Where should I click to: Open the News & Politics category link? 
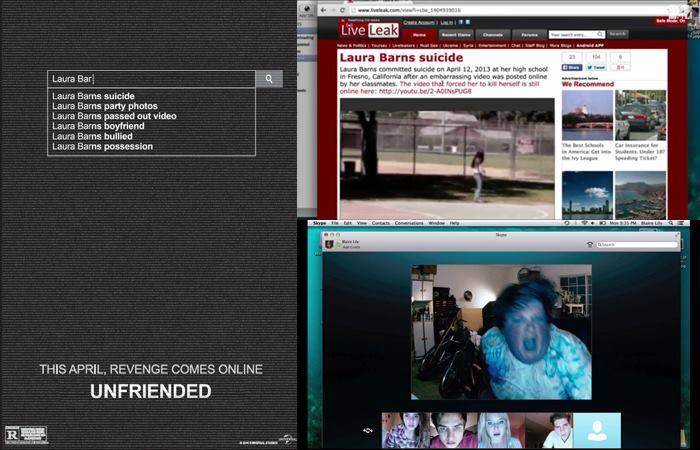click(x=352, y=46)
